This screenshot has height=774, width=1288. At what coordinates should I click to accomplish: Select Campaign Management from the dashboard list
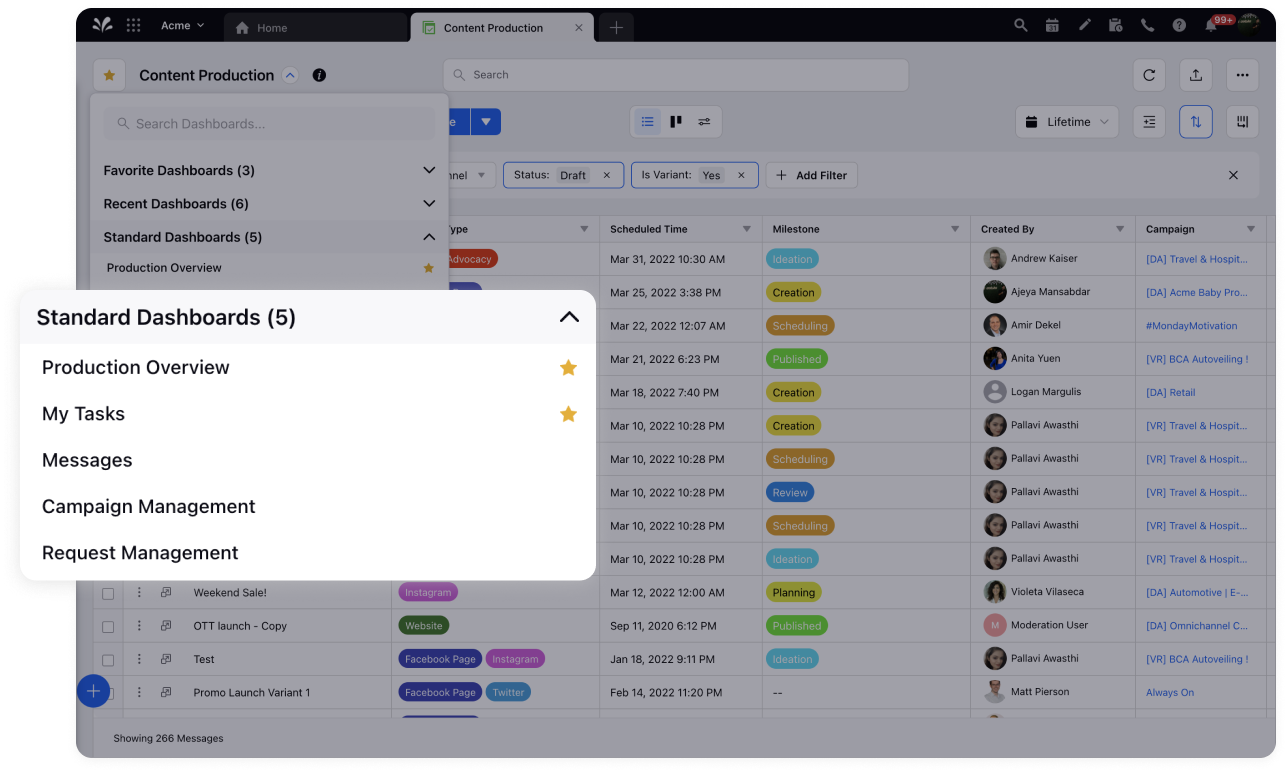point(148,507)
